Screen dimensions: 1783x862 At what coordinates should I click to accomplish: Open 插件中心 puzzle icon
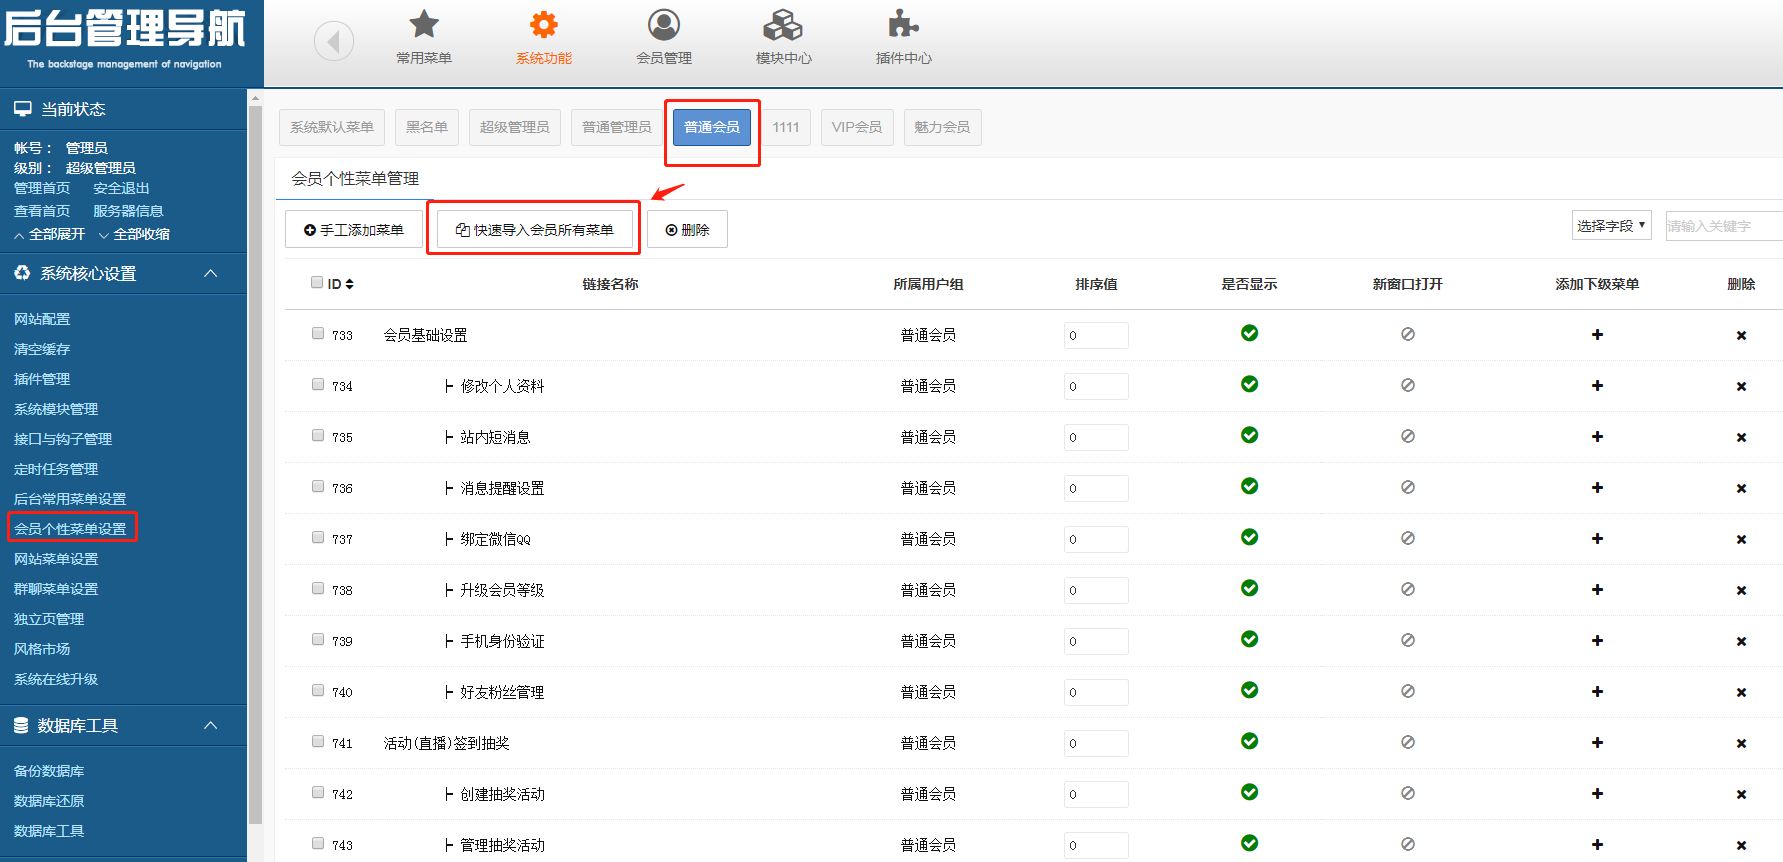click(x=903, y=25)
